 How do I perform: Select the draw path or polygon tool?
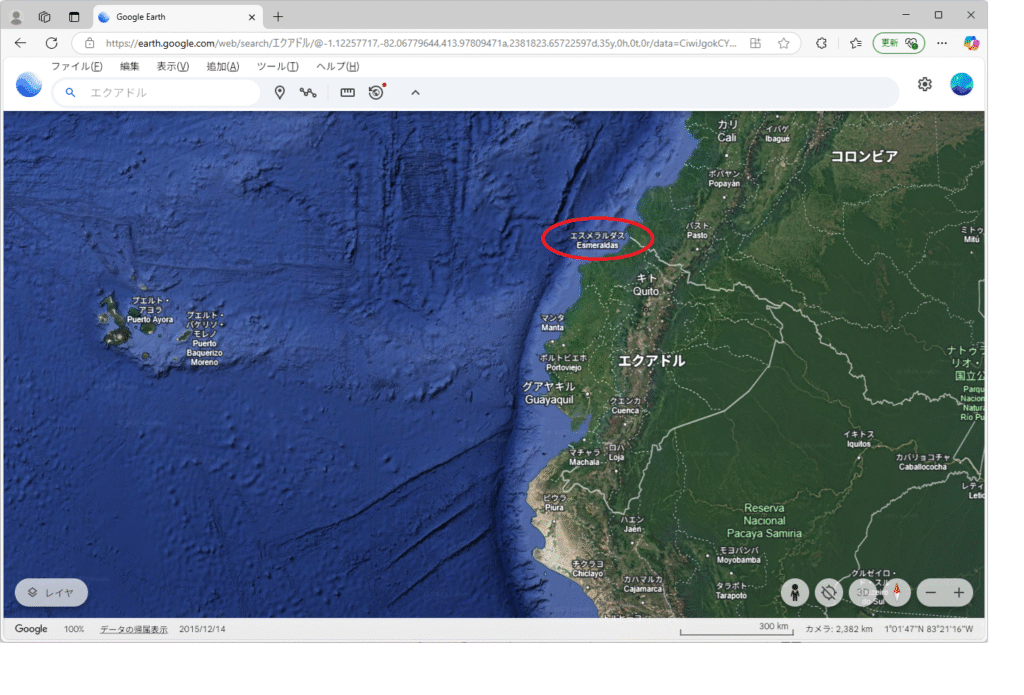[308, 93]
